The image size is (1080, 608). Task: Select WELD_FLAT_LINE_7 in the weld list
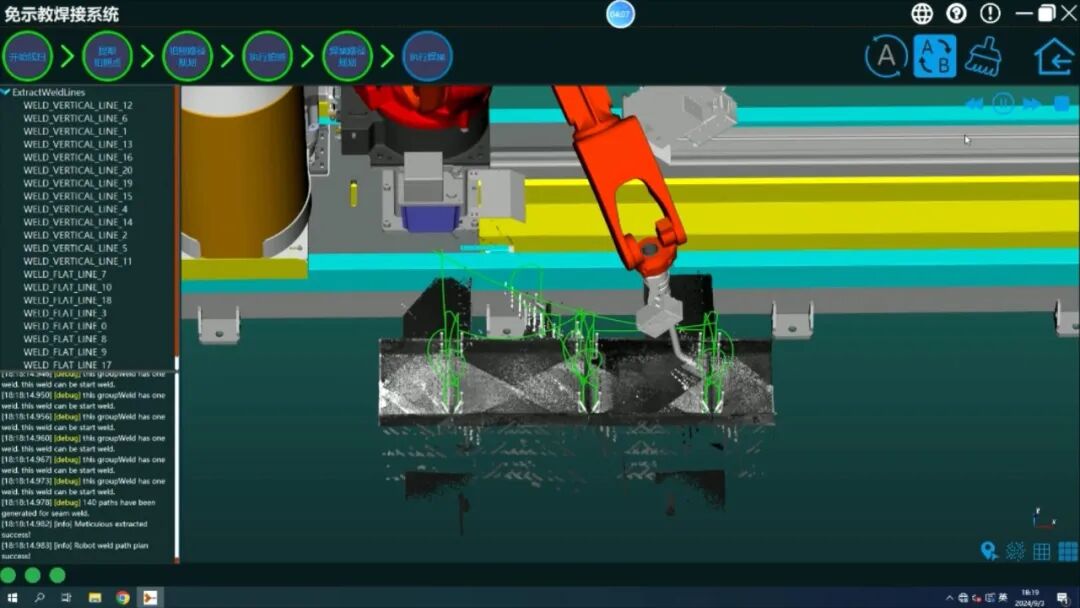(65, 274)
